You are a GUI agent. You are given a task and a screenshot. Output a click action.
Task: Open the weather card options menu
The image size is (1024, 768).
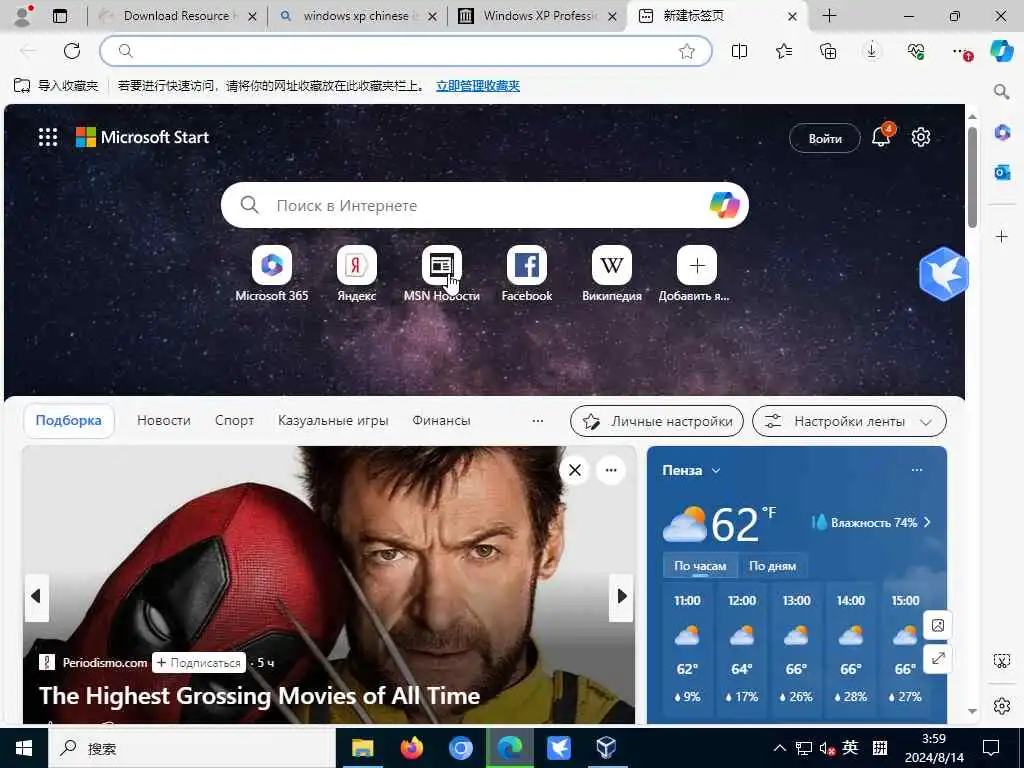(917, 470)
